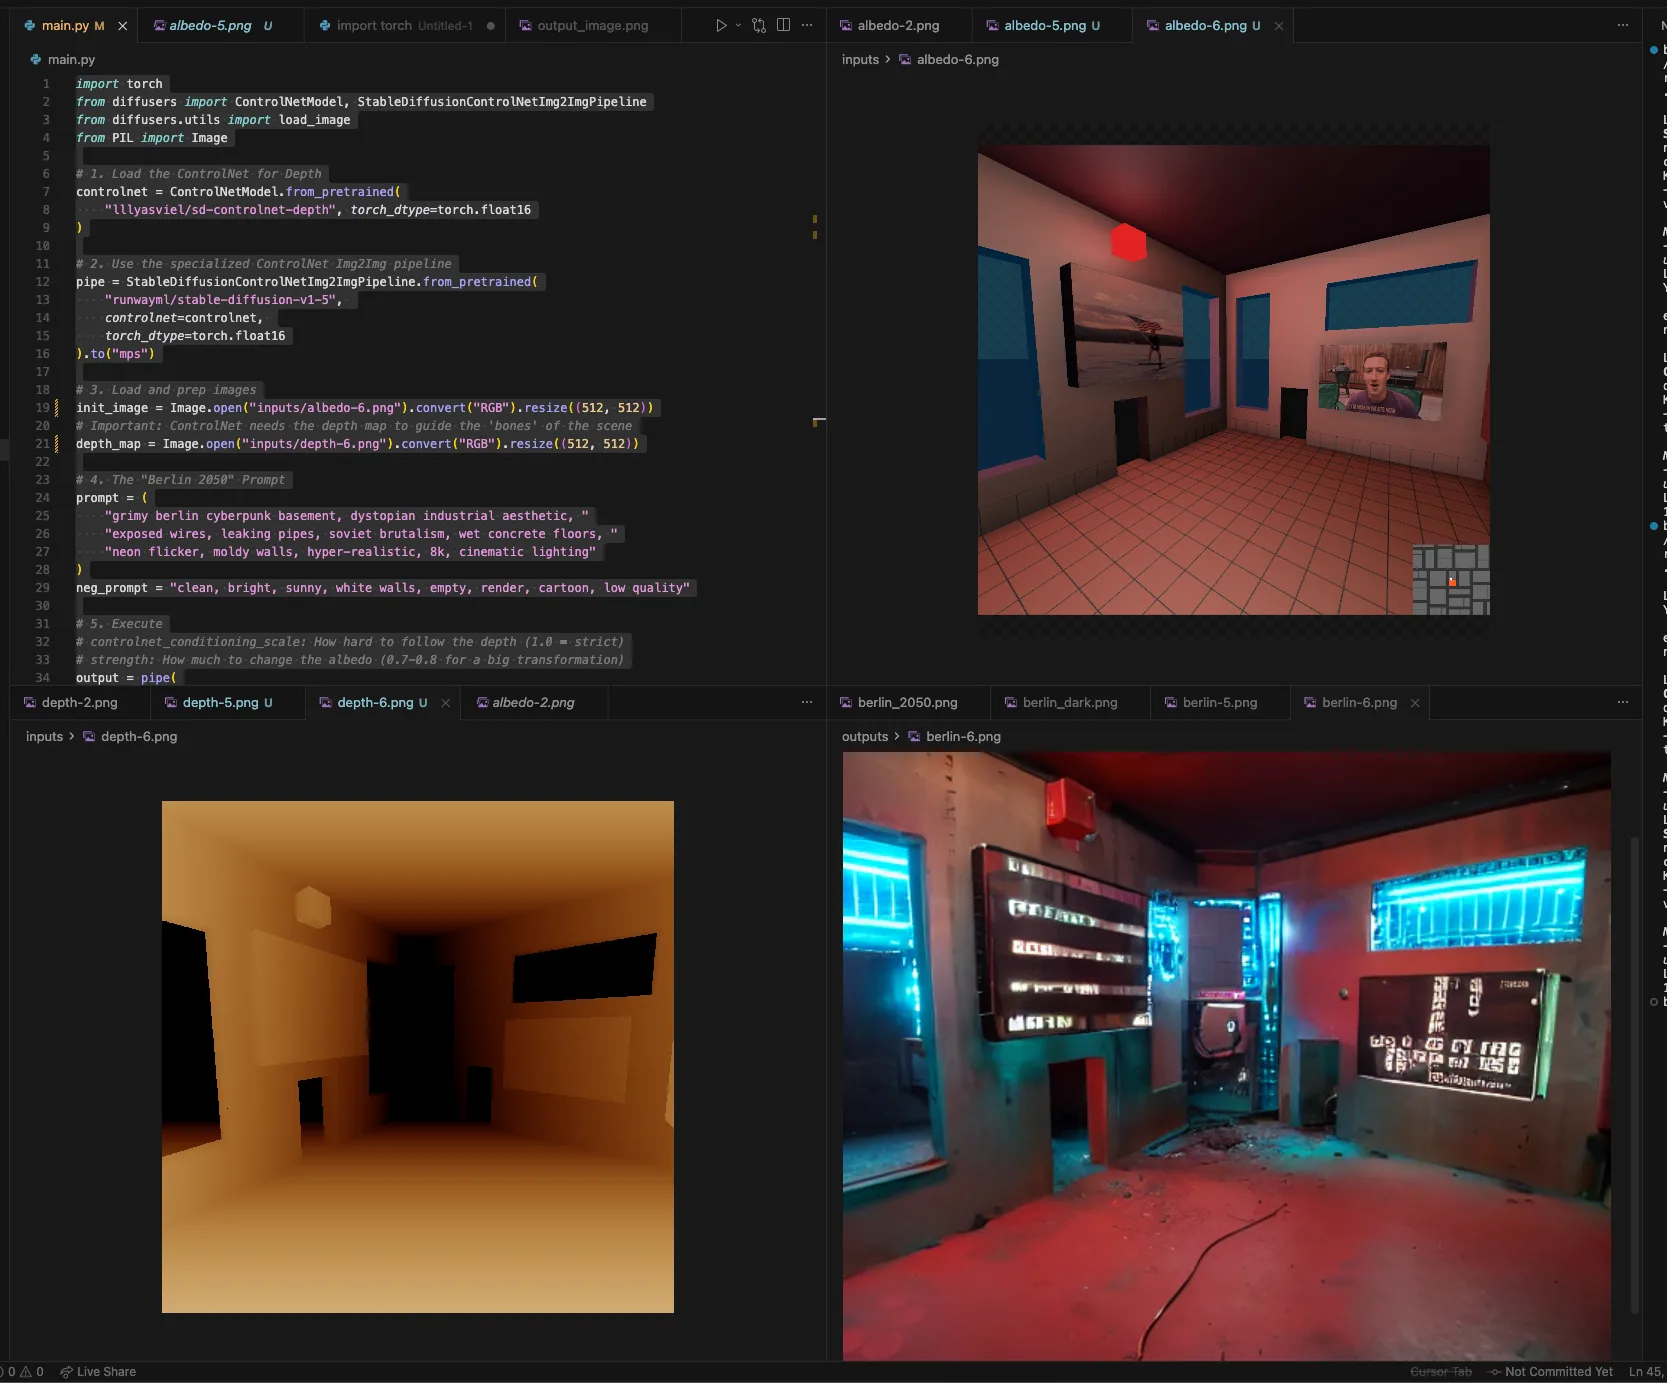
Task: Open More Actions in the depth tab group
Action: 807,703
